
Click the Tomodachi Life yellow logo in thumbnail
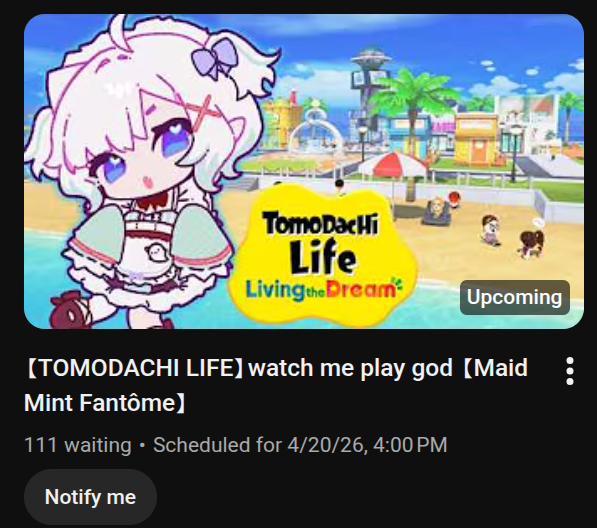point(323,255)
